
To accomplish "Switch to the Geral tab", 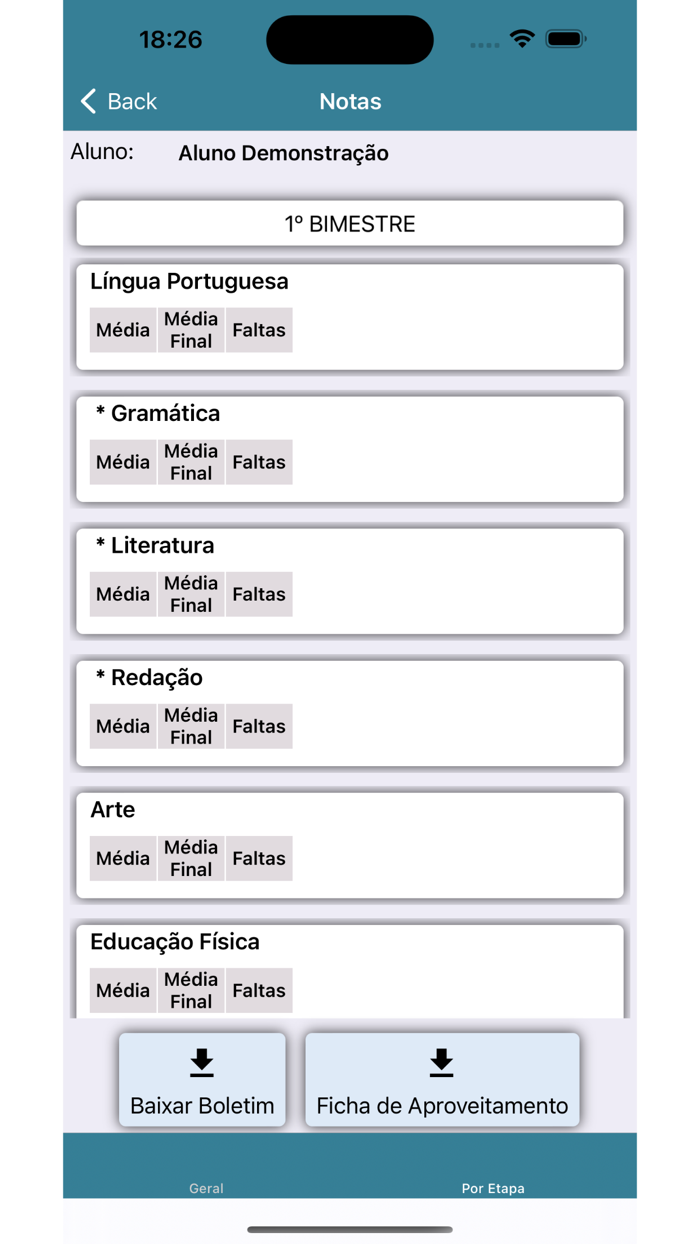I will 206,1188.
